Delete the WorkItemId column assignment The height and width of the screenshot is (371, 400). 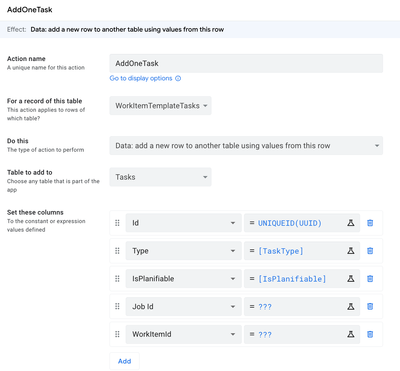(370, 334)
